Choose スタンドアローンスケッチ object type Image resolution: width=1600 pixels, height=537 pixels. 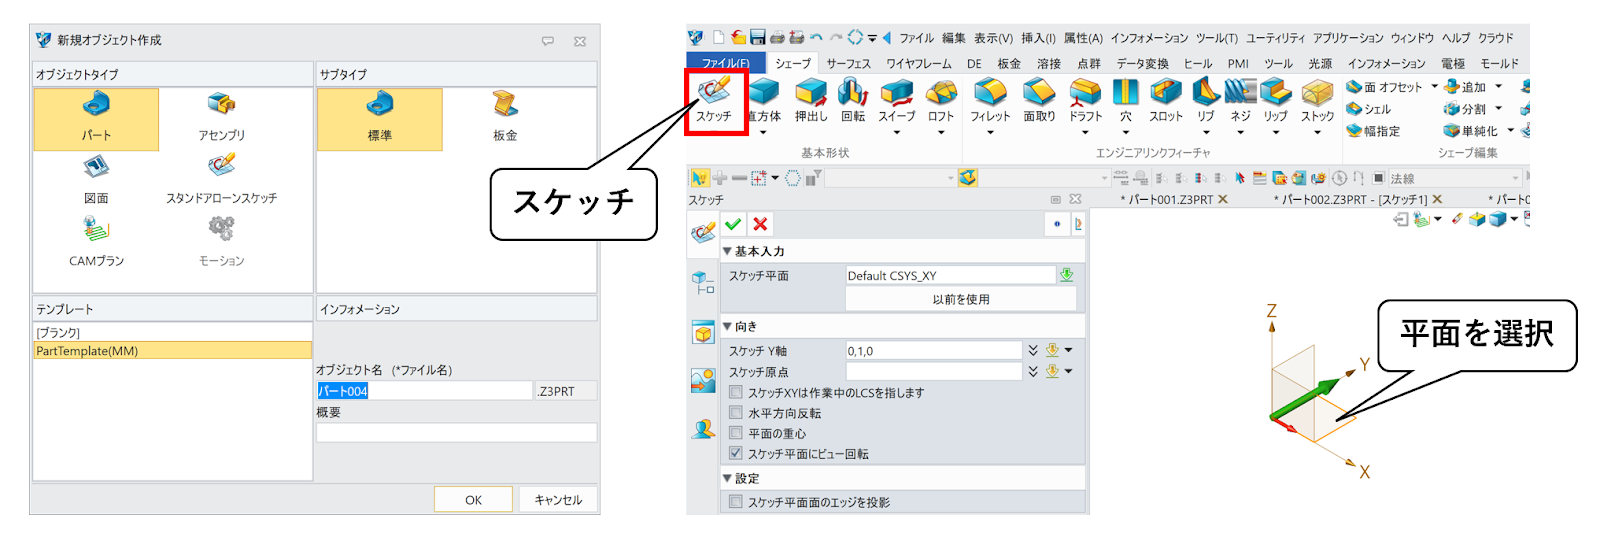221,181
